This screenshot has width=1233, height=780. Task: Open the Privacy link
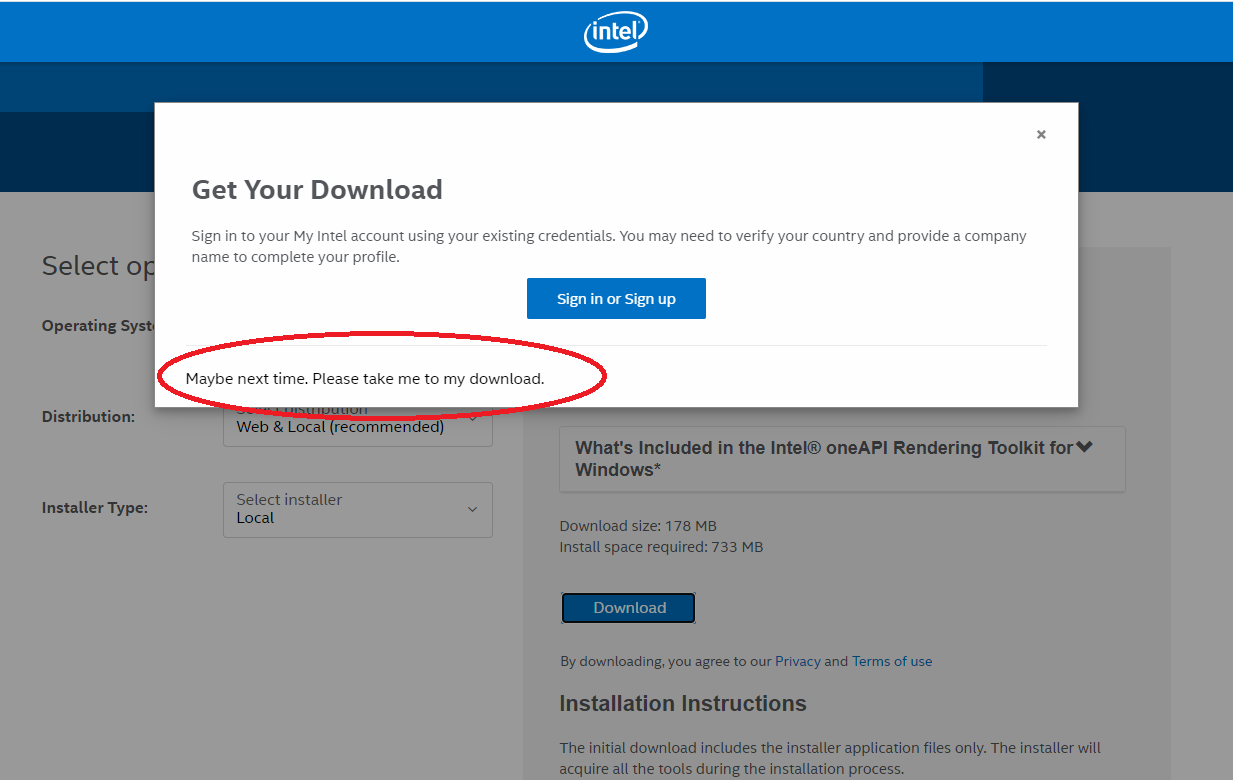click(798, 661)
